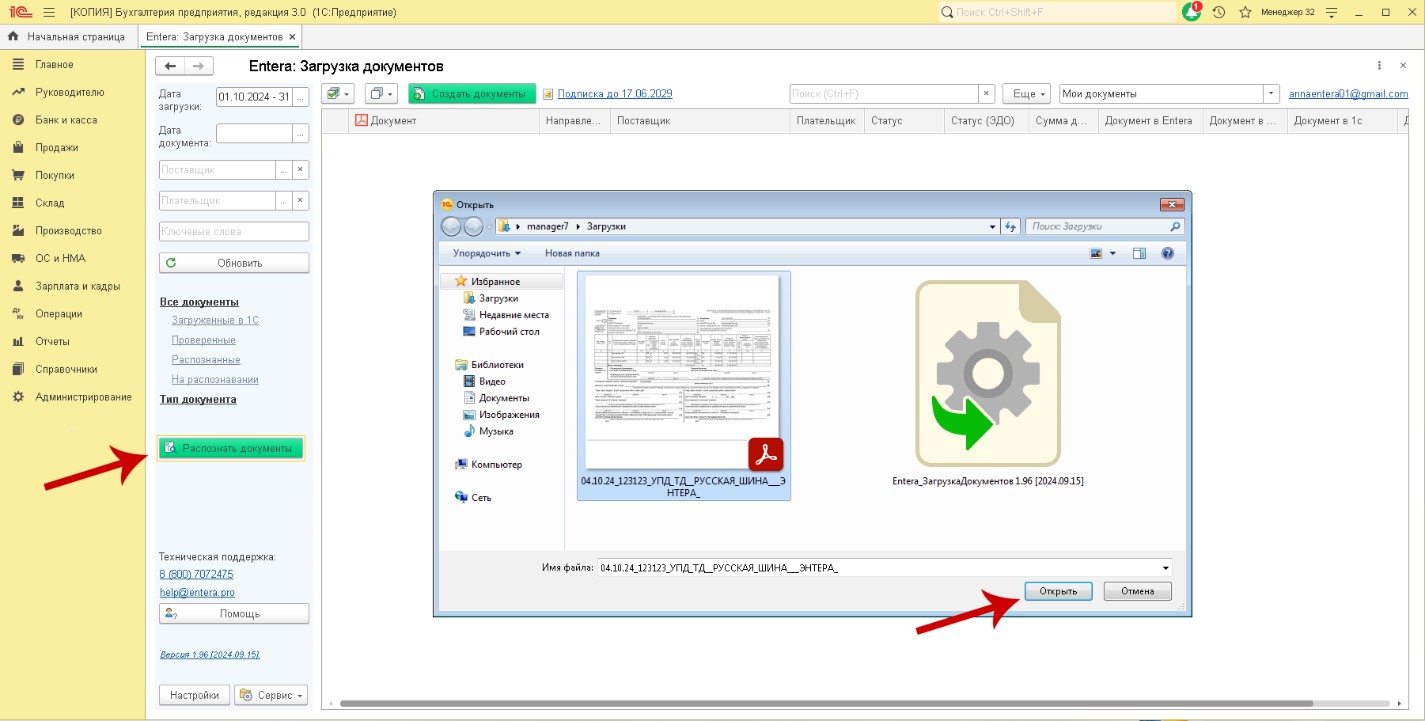This screenshot has width=1425, height=721.
Task: Open Банк и касса section
Action: coord(66,120)
